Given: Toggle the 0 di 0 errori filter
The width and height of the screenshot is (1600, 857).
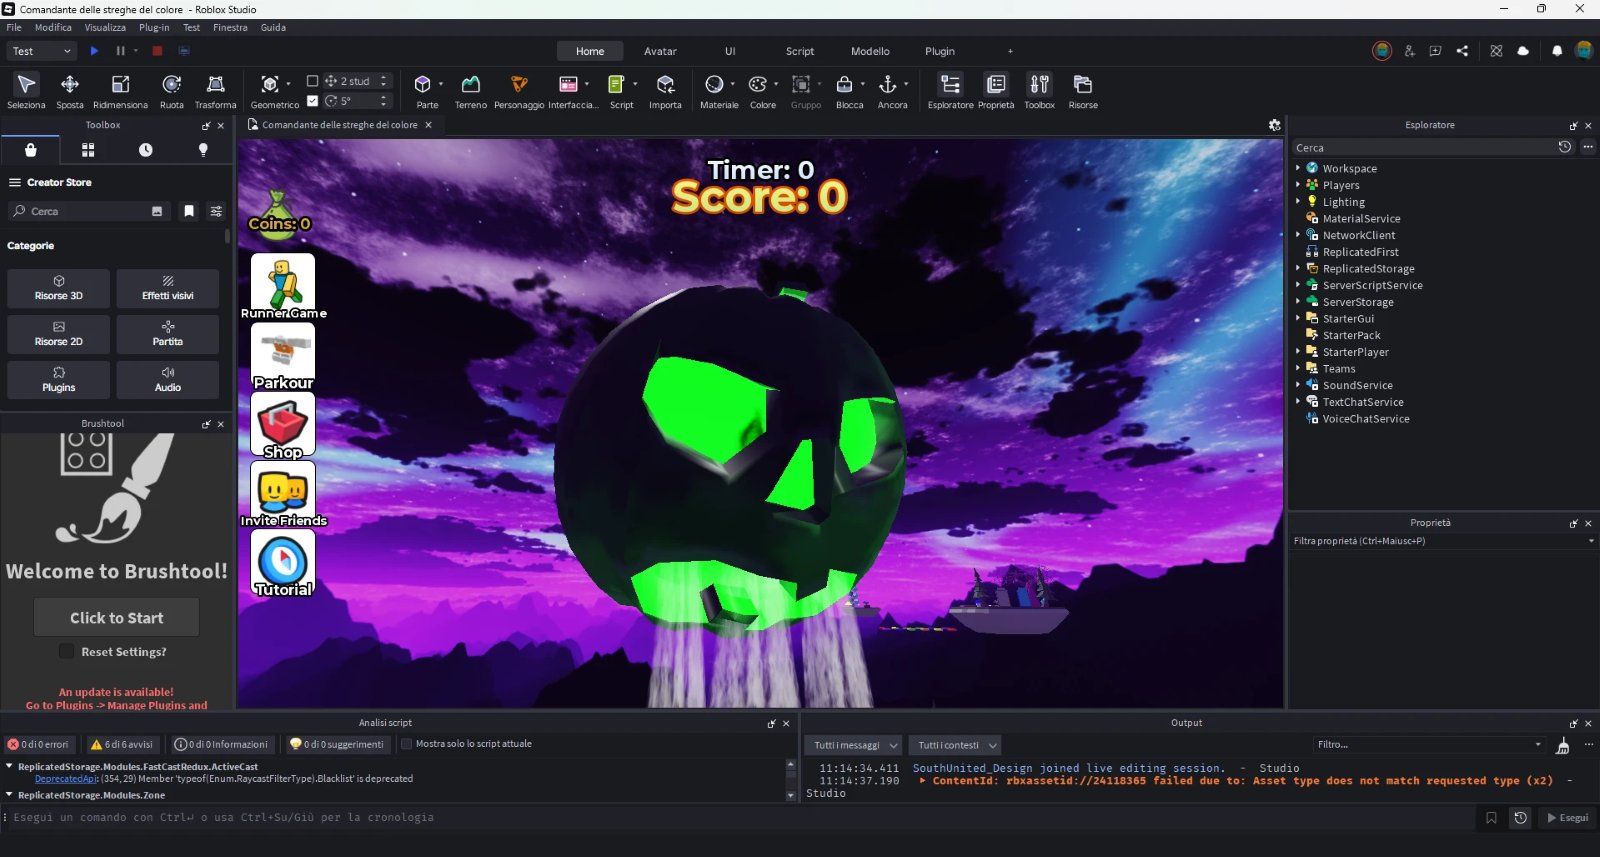Looking at the screenshot, I should (x=39, y=744).
